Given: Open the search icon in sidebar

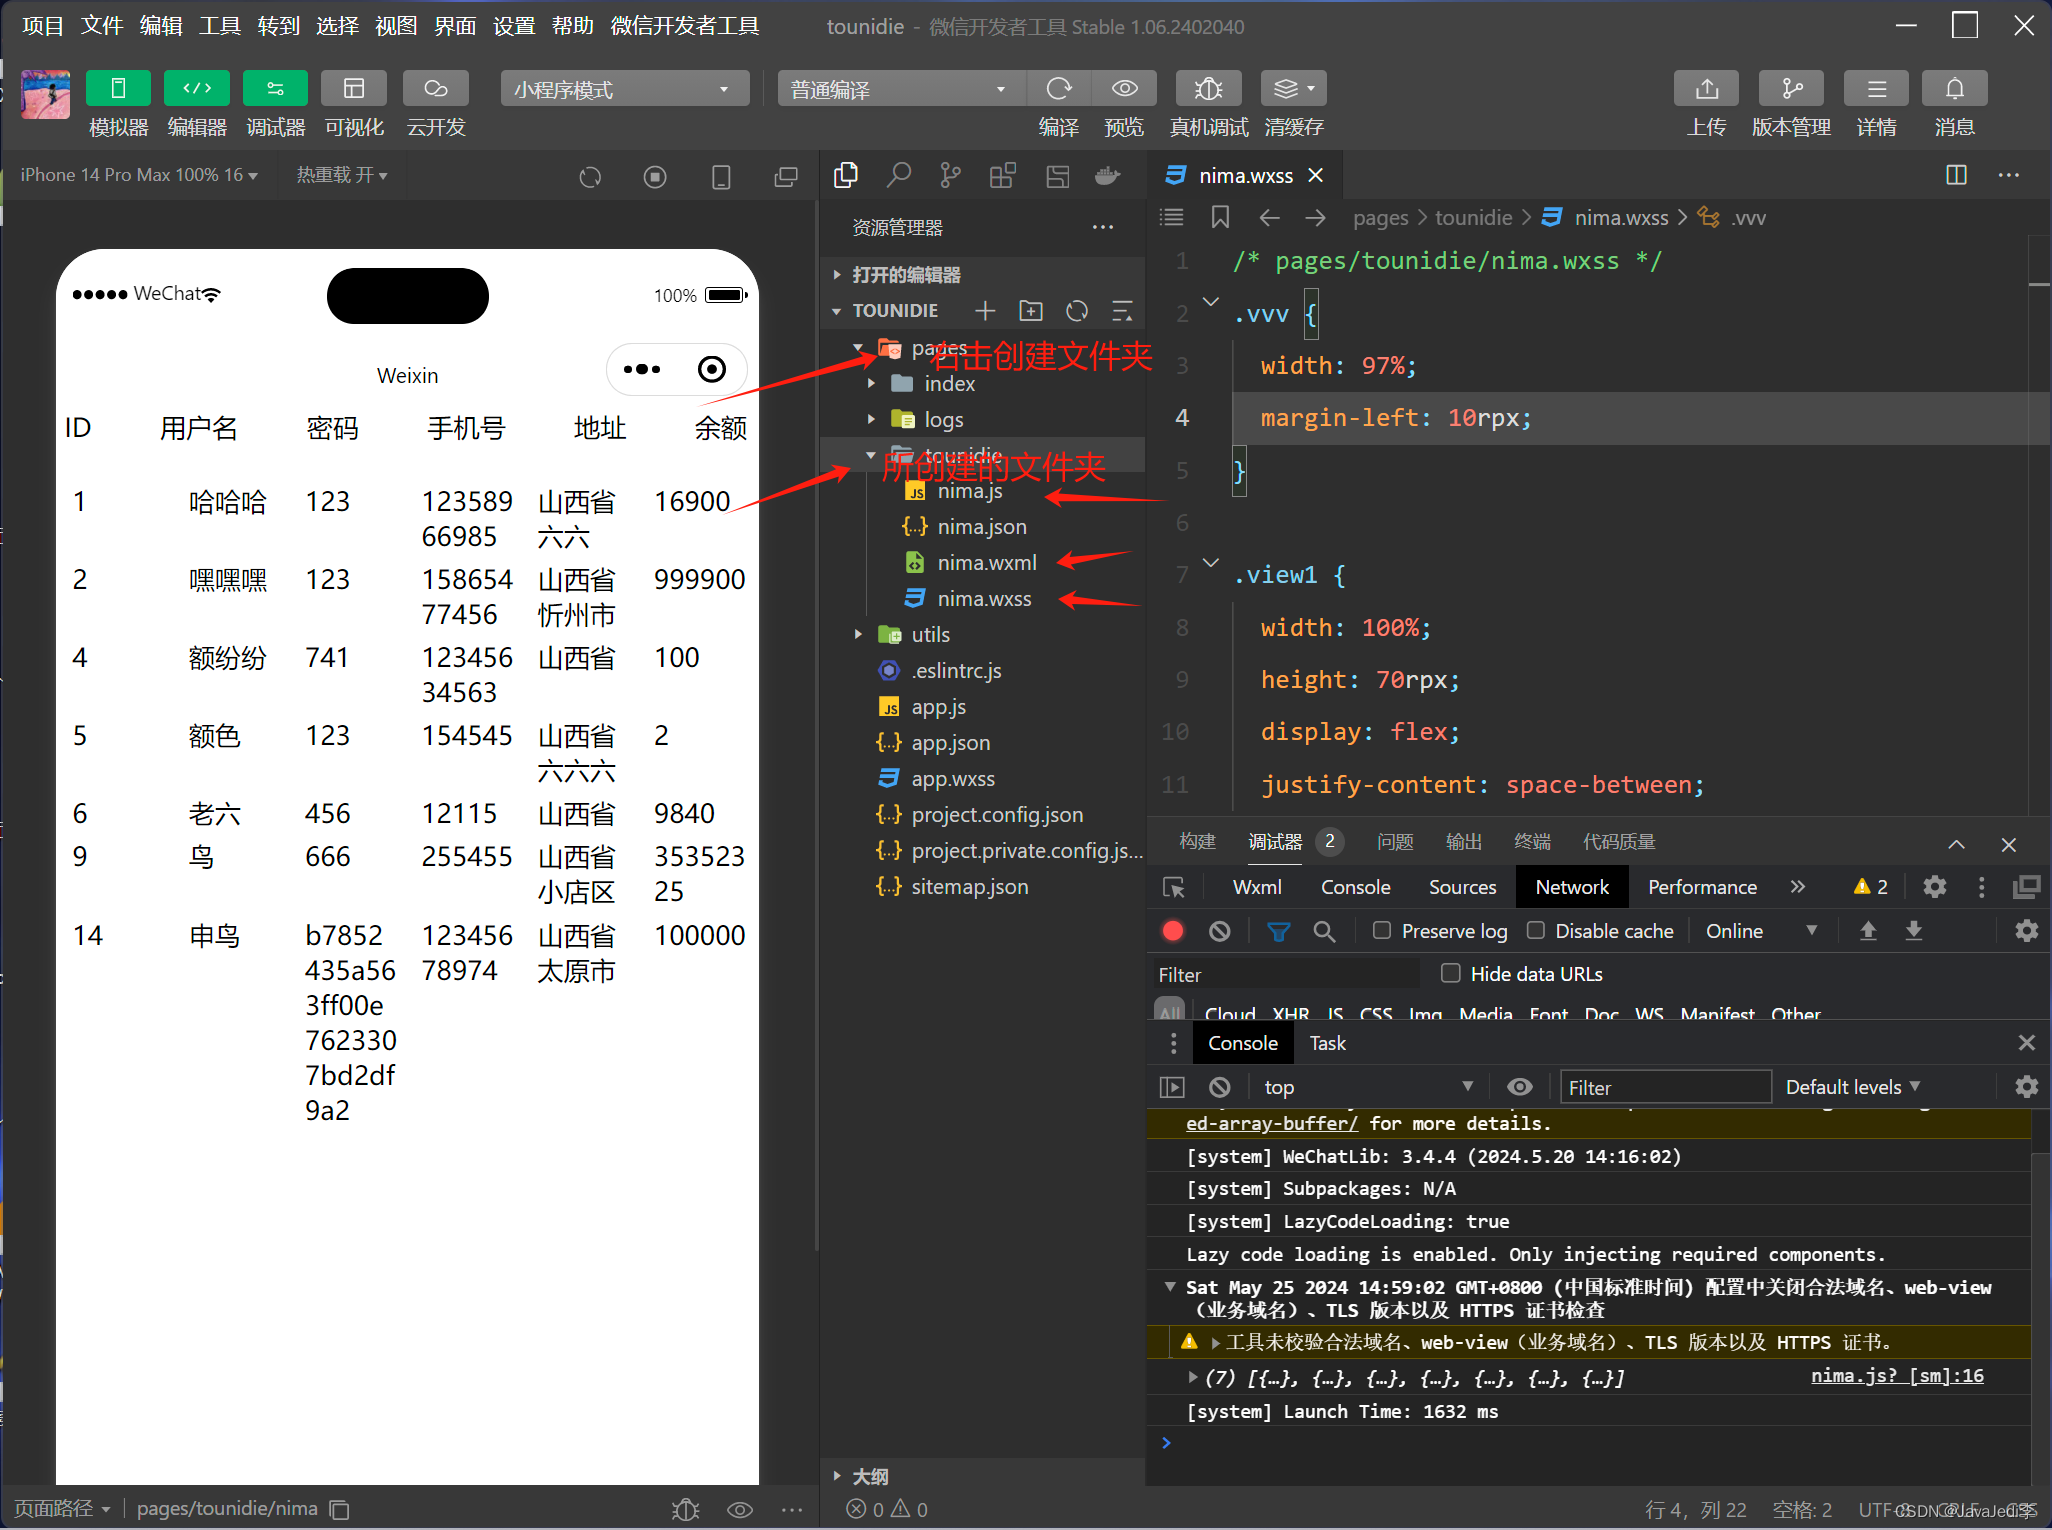Looking at the screenshot, I should coord(898,176).
